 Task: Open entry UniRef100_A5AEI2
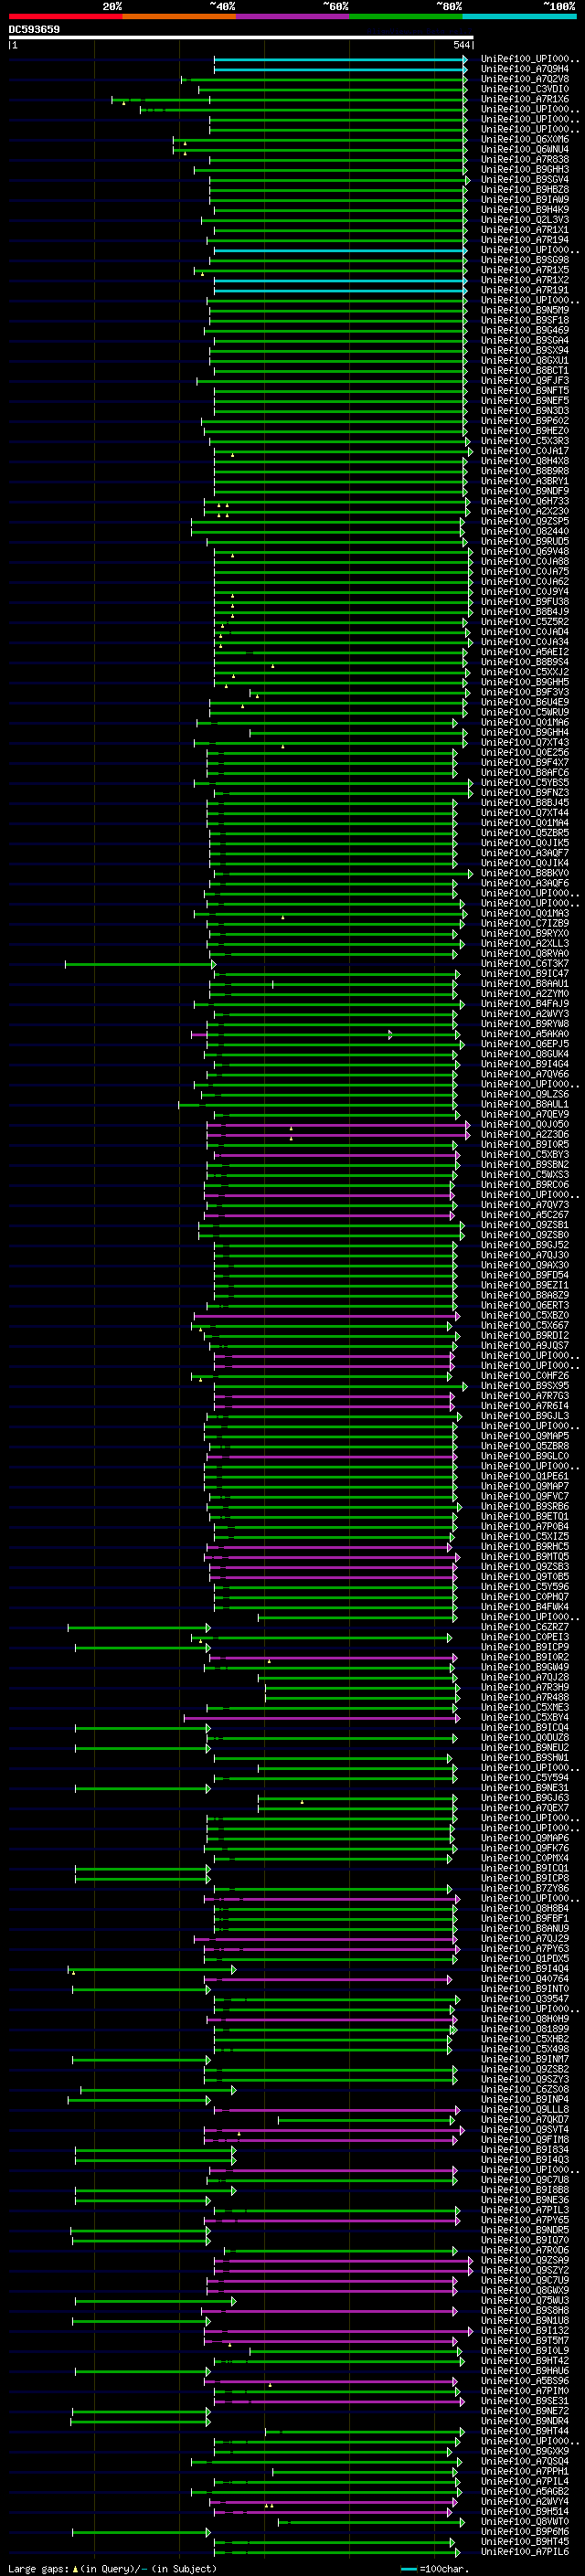pos(525,652)
